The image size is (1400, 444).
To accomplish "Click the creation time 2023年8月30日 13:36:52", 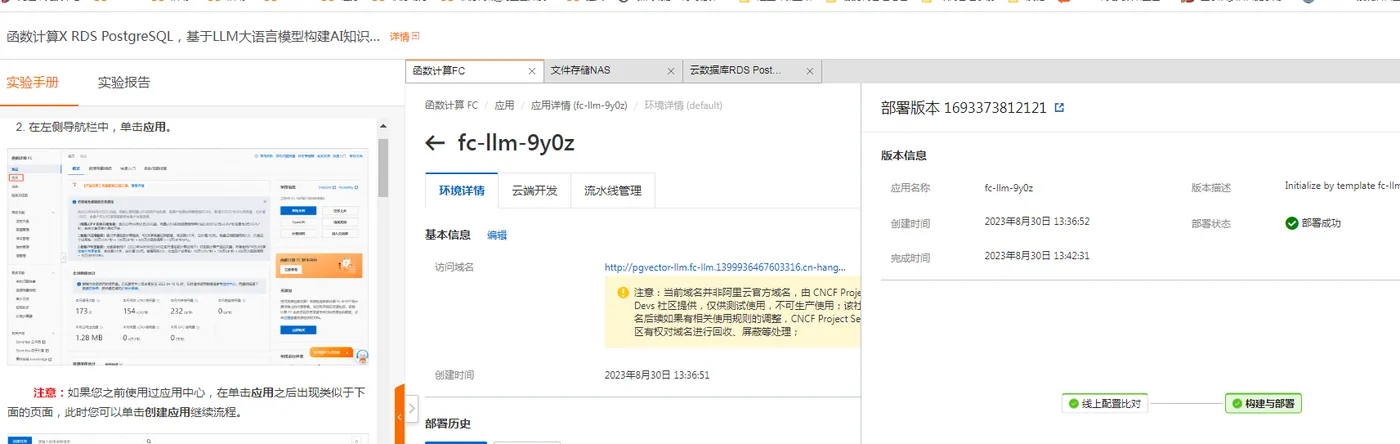I will [x=1037, y=221].
